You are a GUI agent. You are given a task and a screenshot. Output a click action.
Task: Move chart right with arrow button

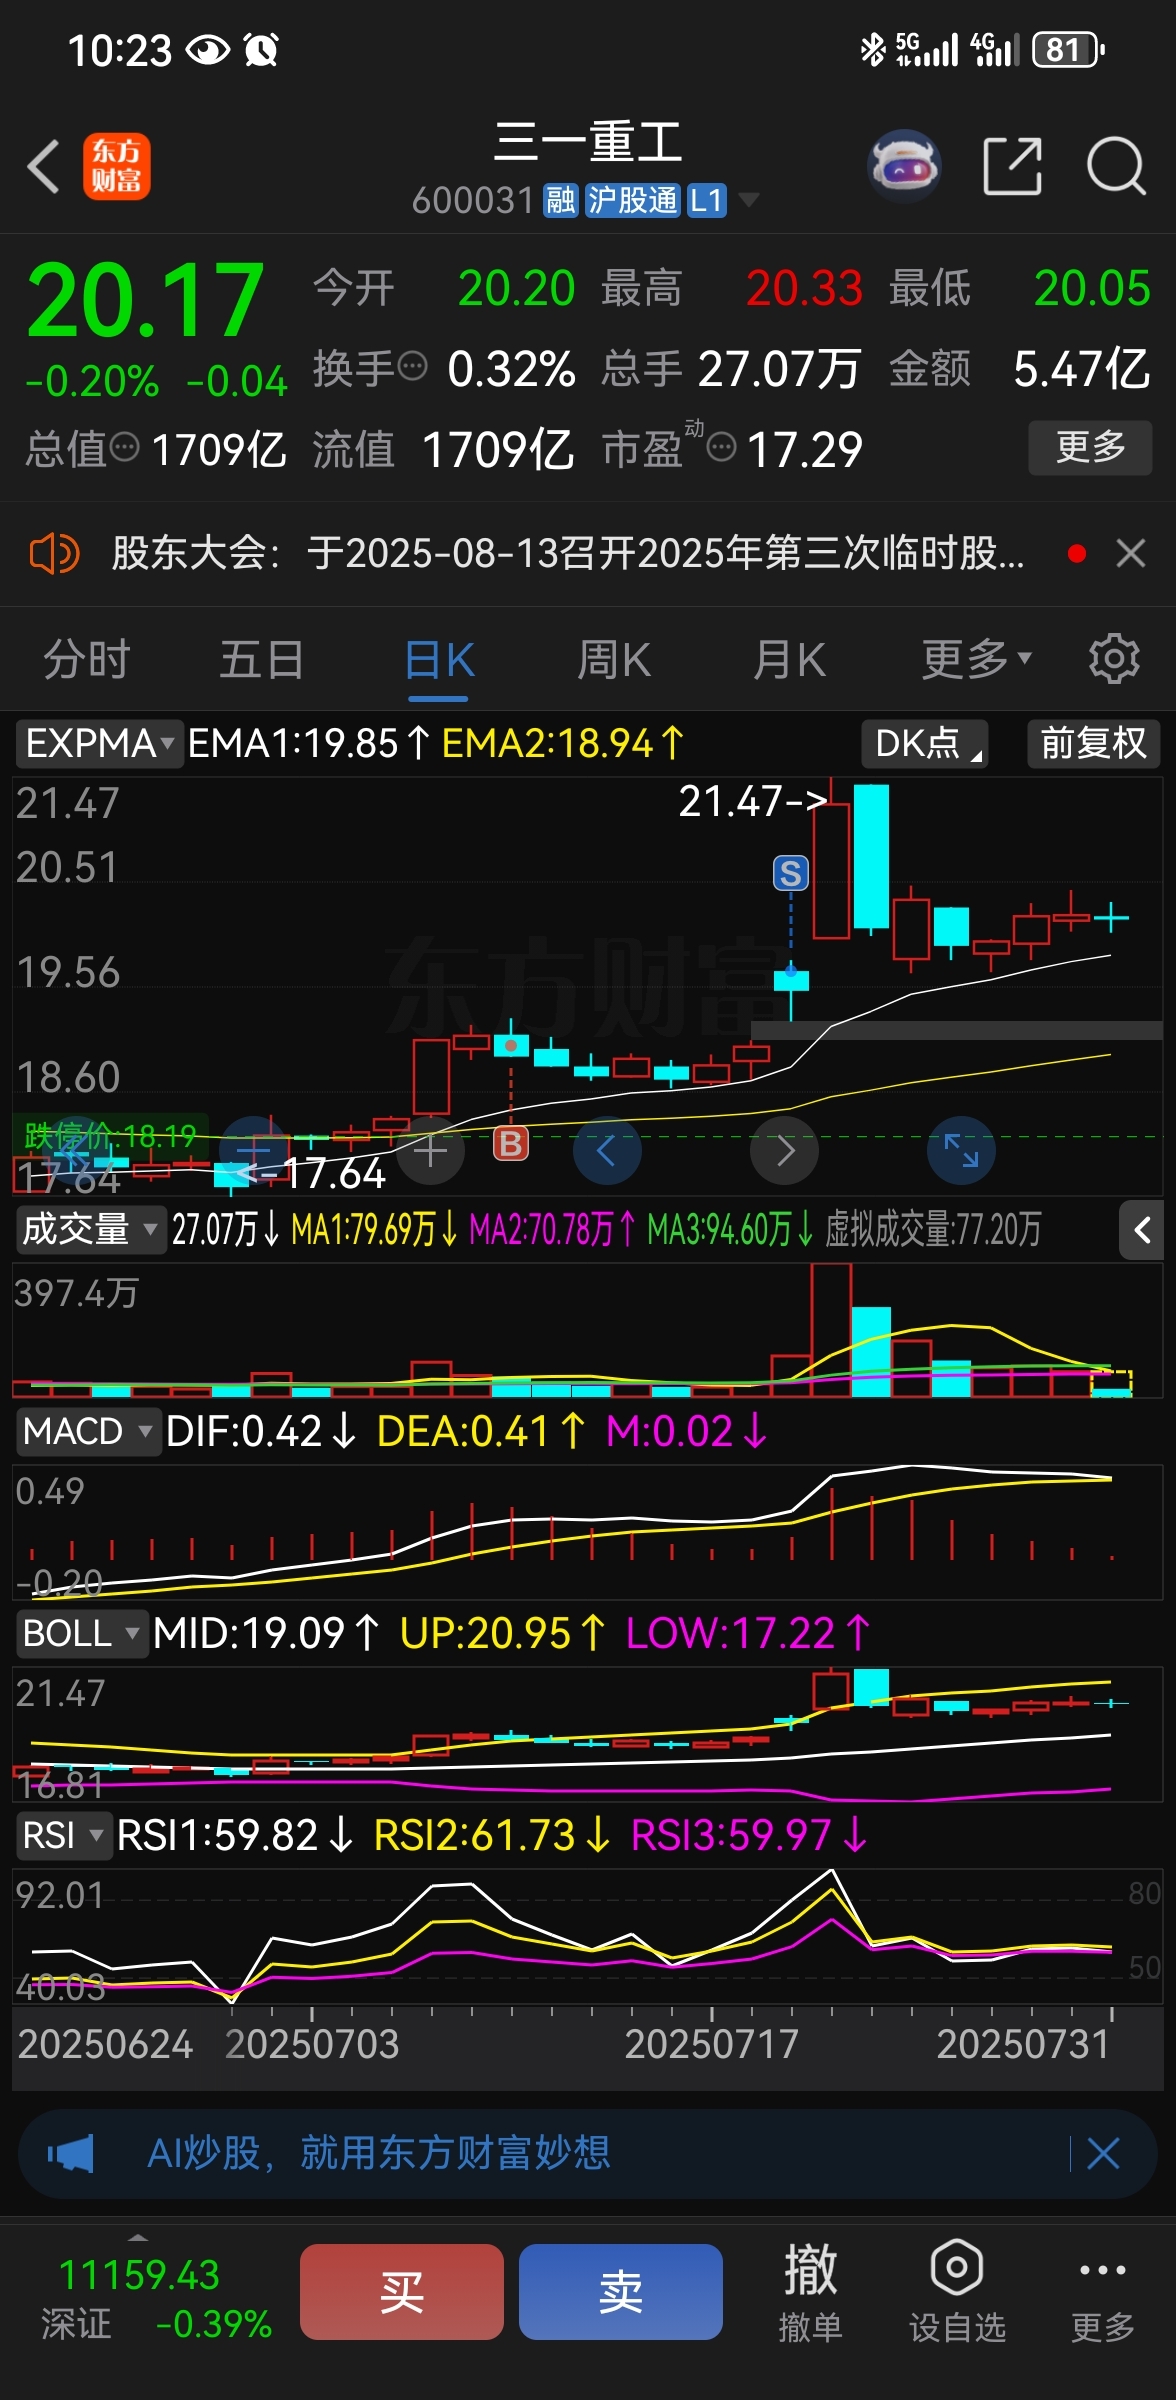(785, 1151)
